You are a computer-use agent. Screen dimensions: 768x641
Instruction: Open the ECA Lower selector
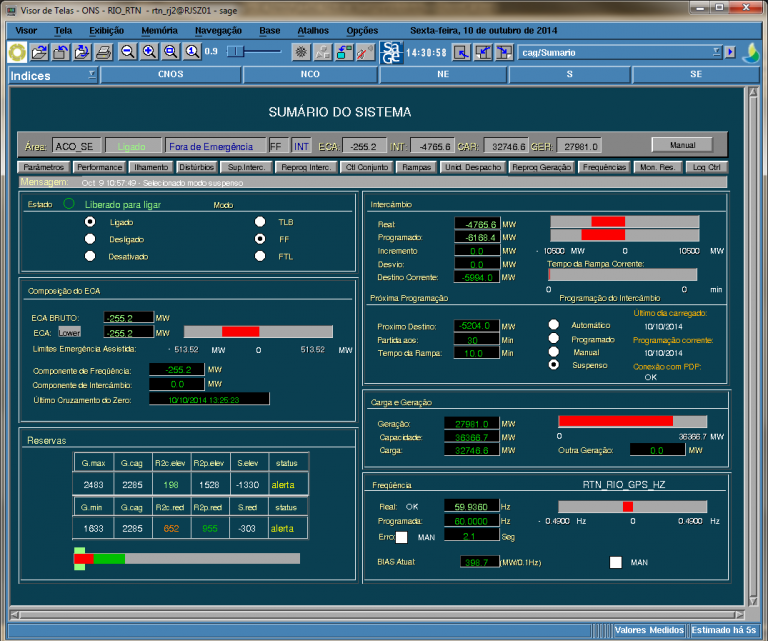click(x=69, y=332)
